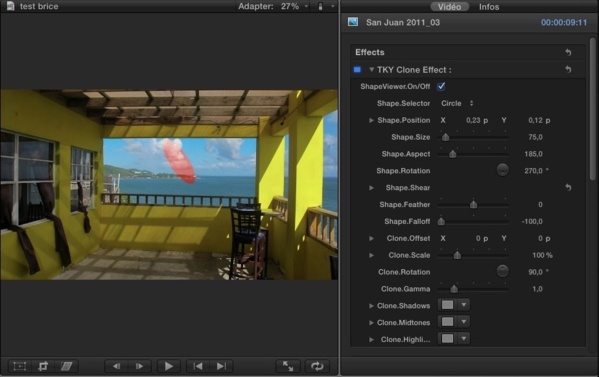Uncheck ShapeViewer.On/Off checkbox
This screenshot has height=377, width=599.
441,86
